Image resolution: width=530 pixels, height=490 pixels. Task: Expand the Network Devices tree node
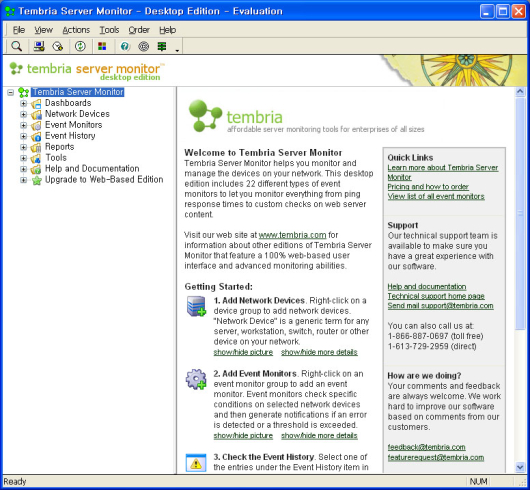click(23, 115)
